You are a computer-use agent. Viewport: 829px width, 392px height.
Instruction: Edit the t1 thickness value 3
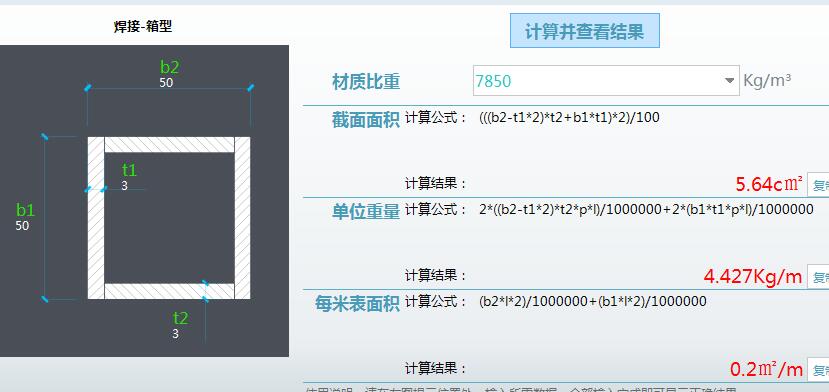tap(124, 186)
